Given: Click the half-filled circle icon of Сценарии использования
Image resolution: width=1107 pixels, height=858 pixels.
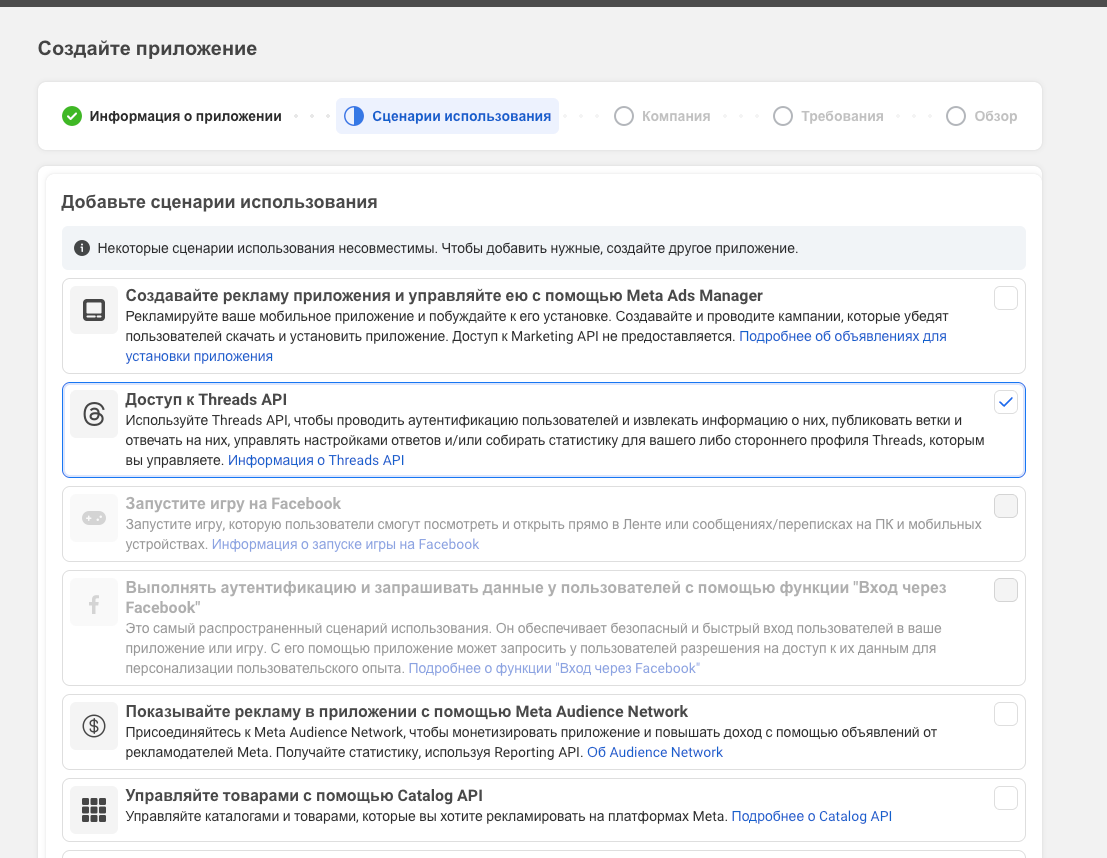Looking at the screenshot, I should tap(354, 116).
